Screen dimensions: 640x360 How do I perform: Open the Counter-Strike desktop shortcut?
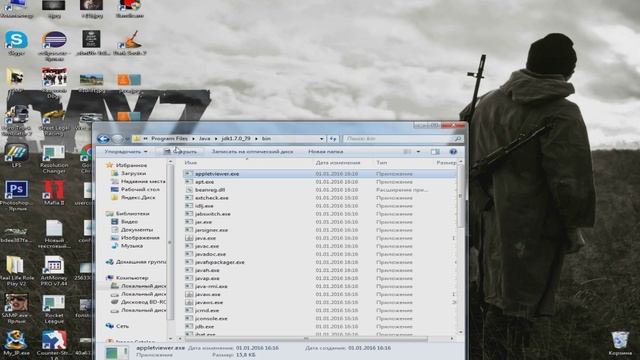coord(54,344)
